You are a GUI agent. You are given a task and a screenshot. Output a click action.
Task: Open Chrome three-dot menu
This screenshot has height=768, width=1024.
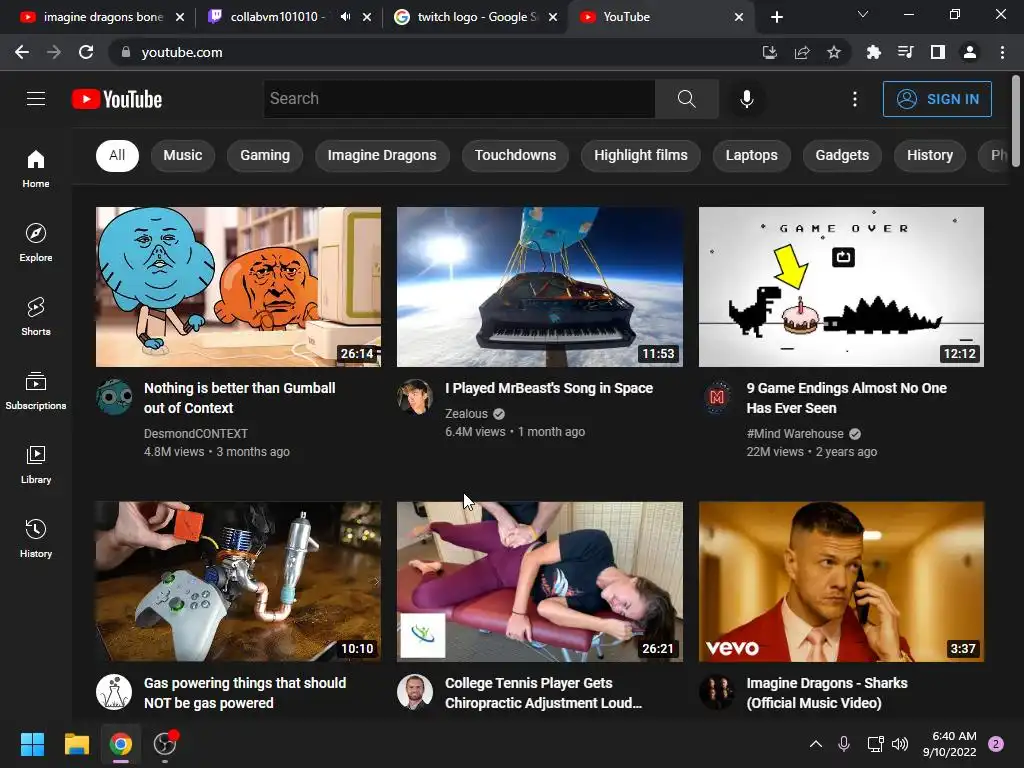coord(1002,52)
